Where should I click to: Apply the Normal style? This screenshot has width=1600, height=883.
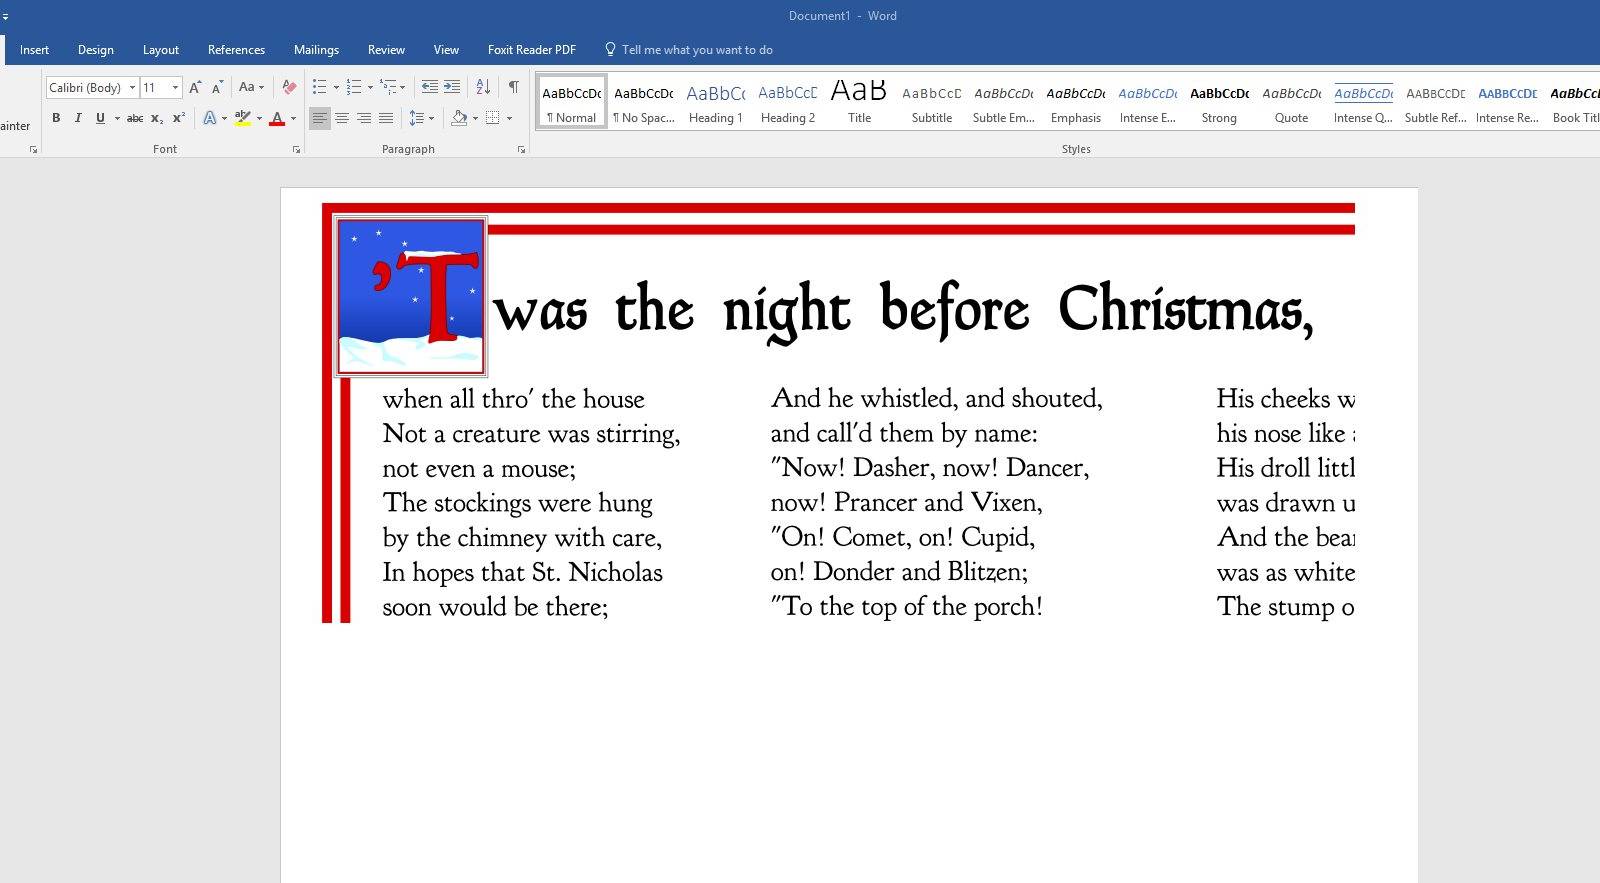(571, 101)
